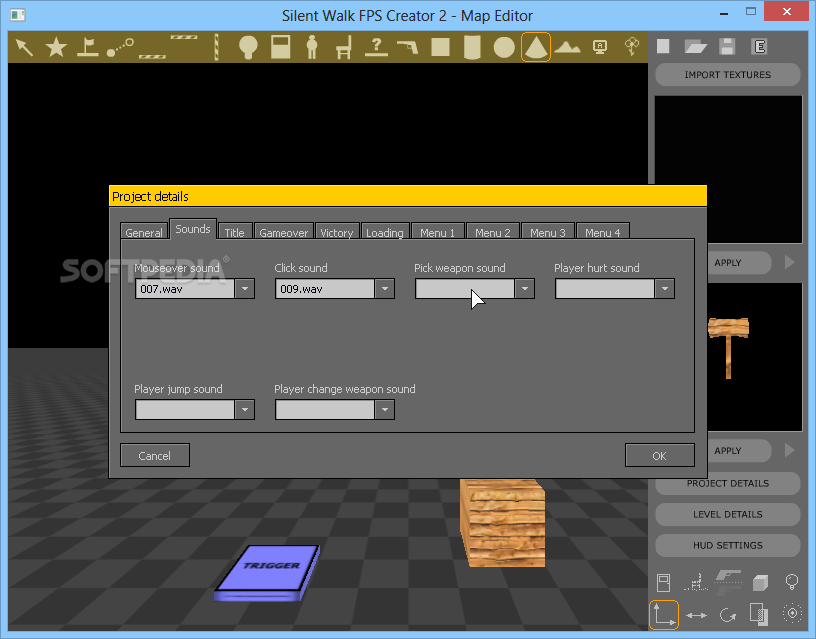Pick the question mark item tool
Viewport: 816px width, 639px height.
(376, 47)
